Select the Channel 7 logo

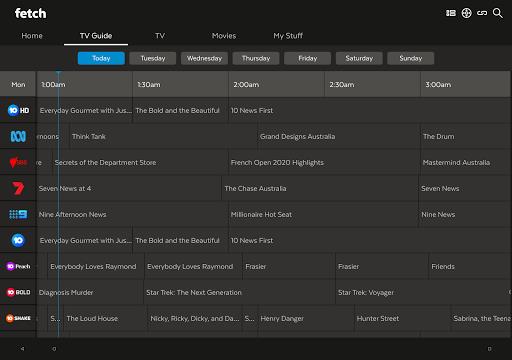click(18, 188)
